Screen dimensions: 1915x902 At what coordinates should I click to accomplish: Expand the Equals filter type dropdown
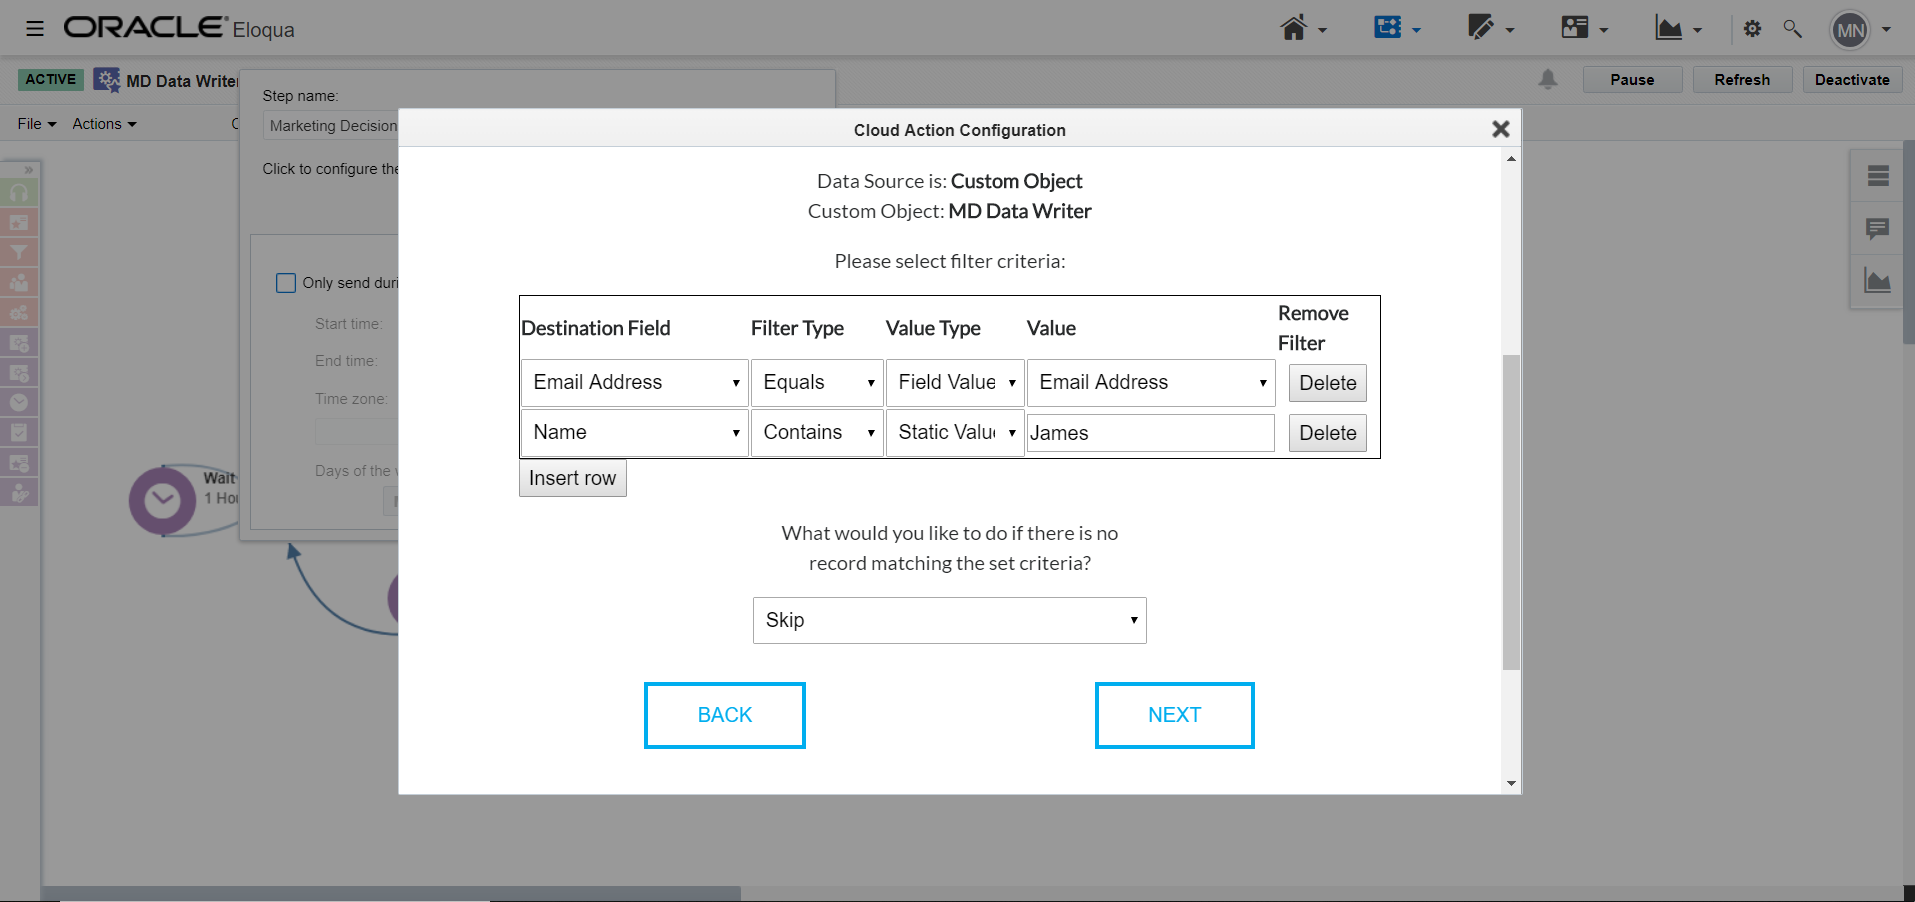817,383
